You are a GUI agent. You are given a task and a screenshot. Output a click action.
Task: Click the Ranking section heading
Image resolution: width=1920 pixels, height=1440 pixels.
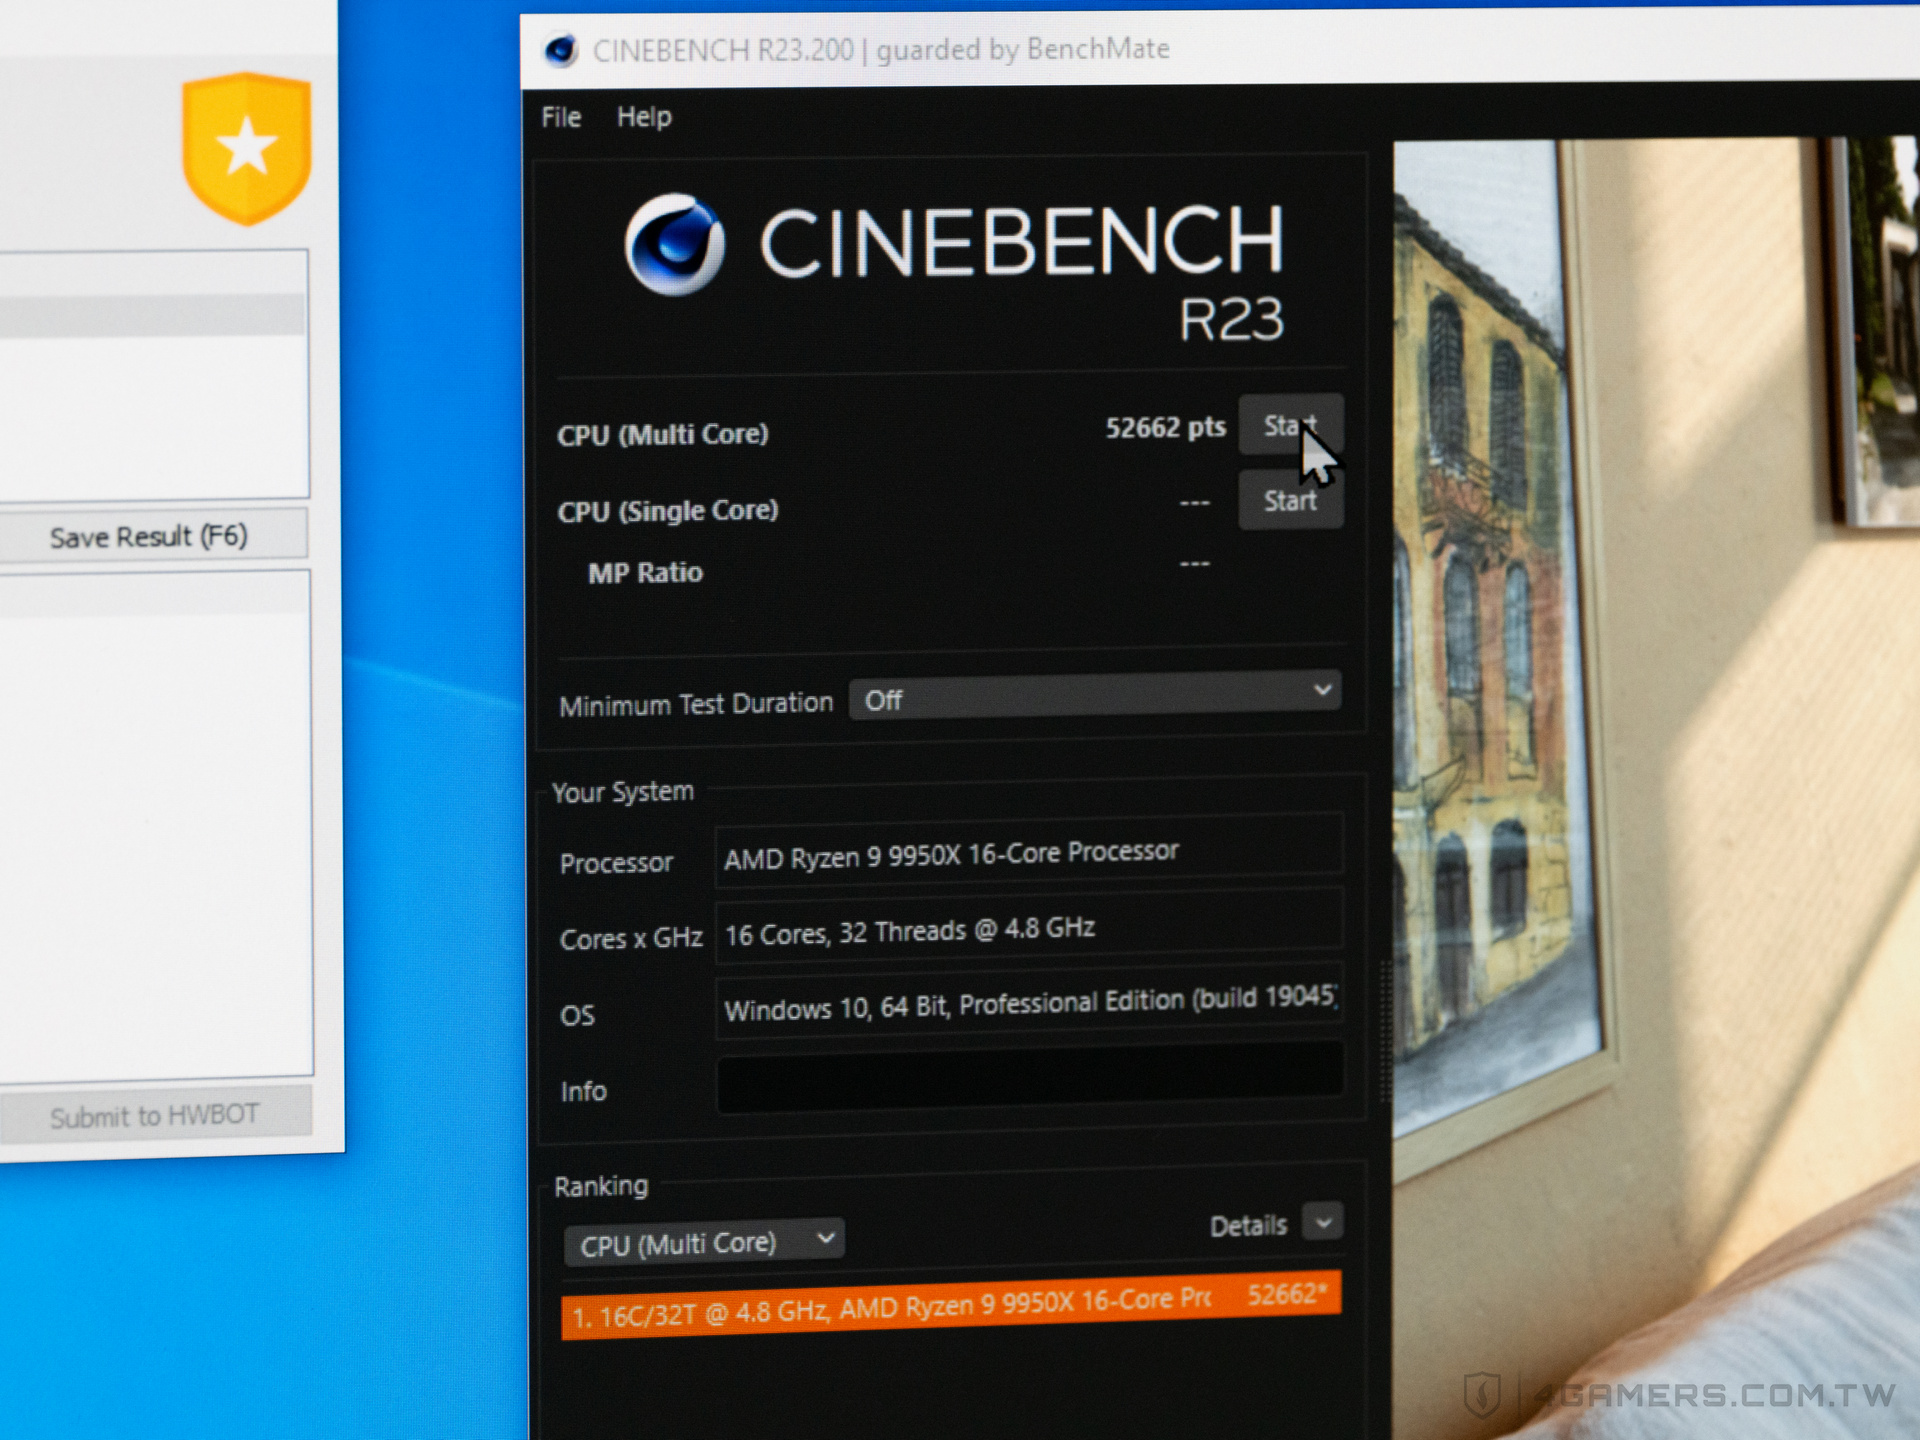[x=601, y=1187]
